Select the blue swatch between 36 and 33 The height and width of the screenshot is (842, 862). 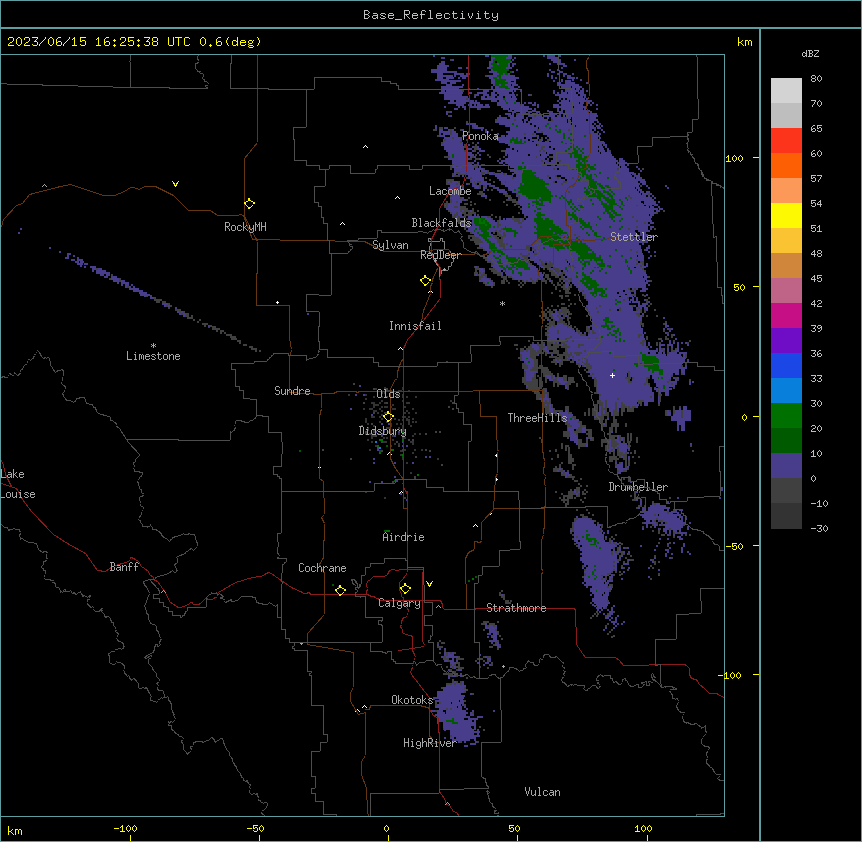786,365
